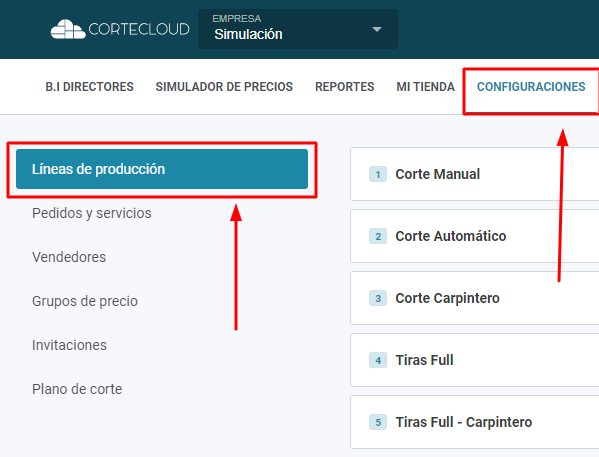
Task: Open the Simulación company selector
Action: pyautogui.click(x=298, y=29)
